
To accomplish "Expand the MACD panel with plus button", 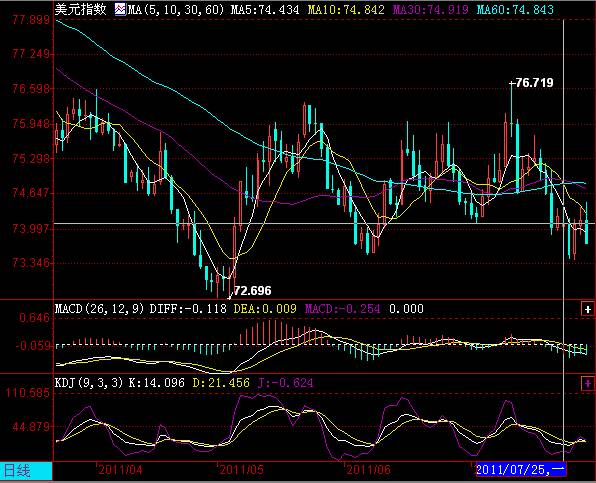I will coord(587,309).
